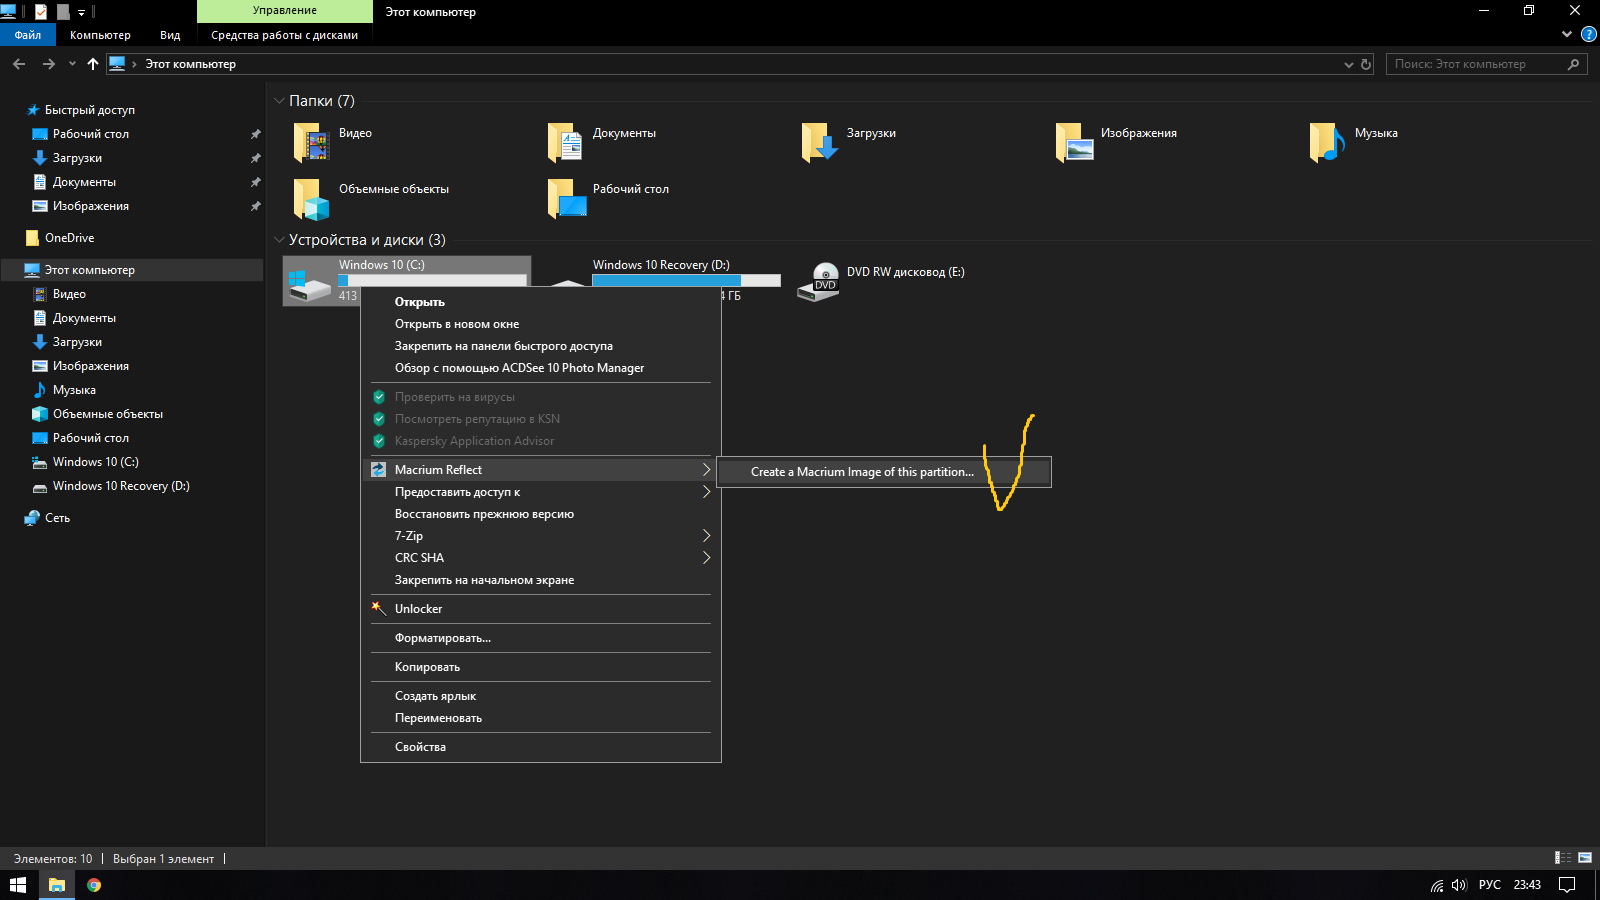The width and height of the screenshot is (1600, 900).
Task: Choose Create a Macrium Image of this partition
Action: (x=862, y=472)
